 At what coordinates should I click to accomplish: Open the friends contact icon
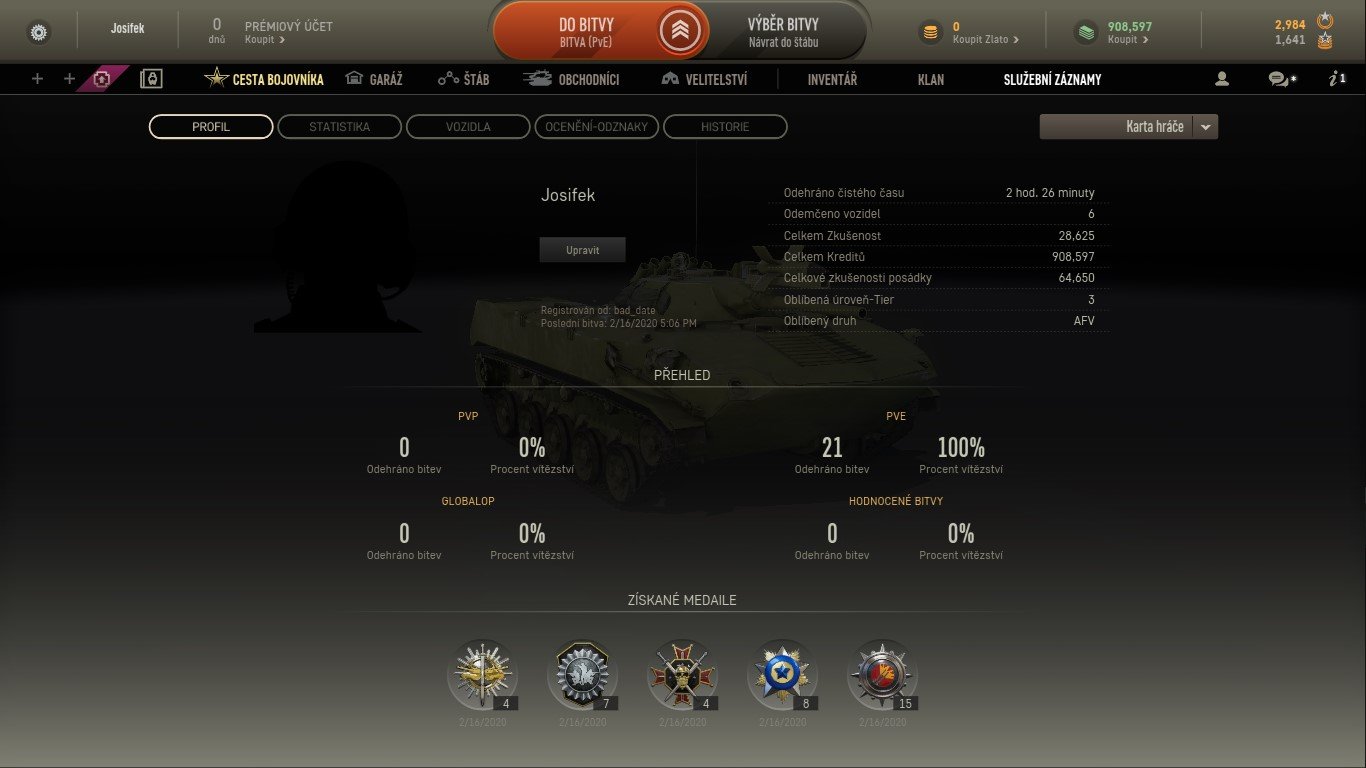tap(1221, 79)
